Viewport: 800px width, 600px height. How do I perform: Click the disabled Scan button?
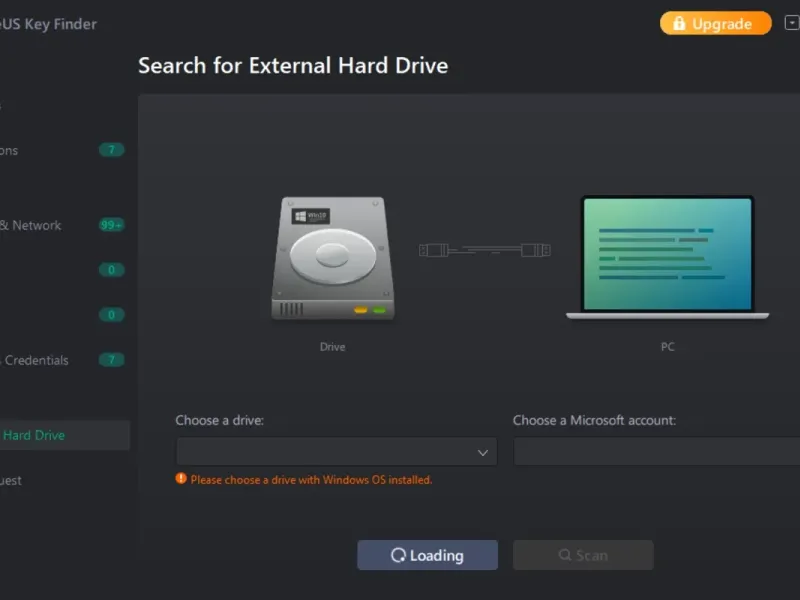pos(583,555)
